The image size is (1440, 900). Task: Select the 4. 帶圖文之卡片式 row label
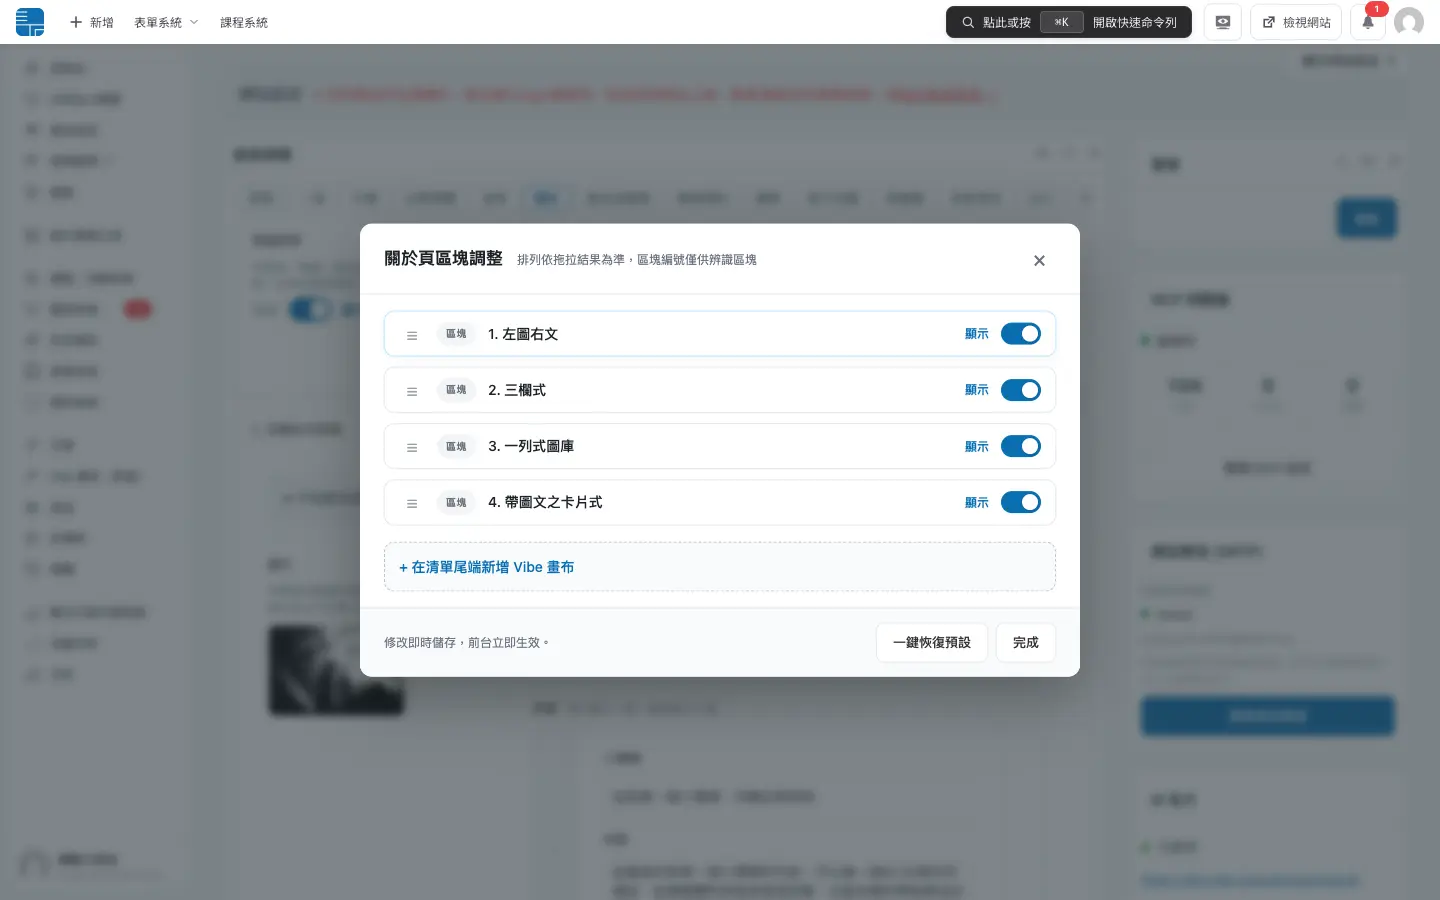point(545,502)
